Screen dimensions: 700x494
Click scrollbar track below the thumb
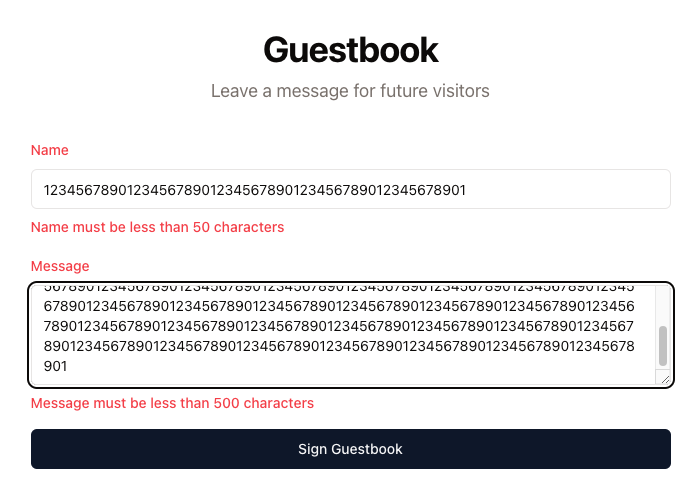(x=663, y=368)
